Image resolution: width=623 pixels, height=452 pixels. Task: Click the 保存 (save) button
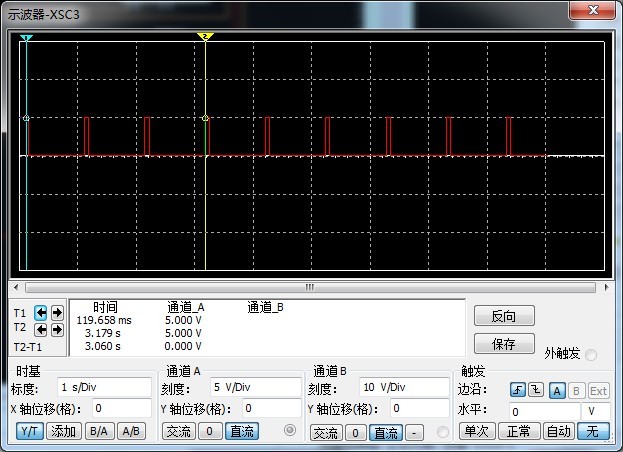point(504,344)
